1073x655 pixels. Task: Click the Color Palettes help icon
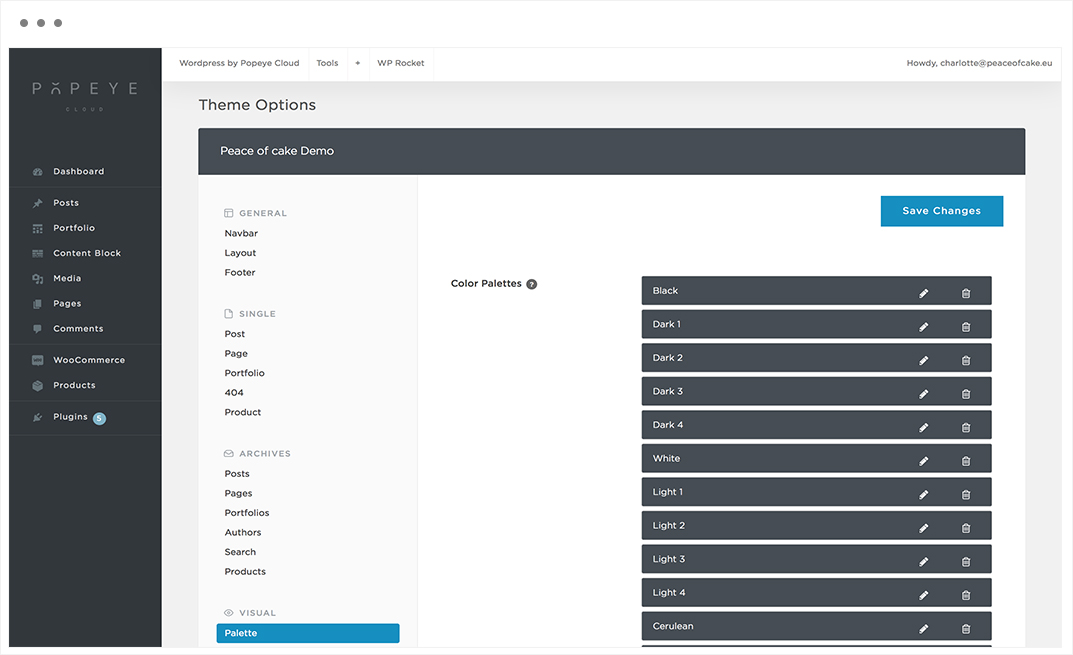(x=531, y=284)
